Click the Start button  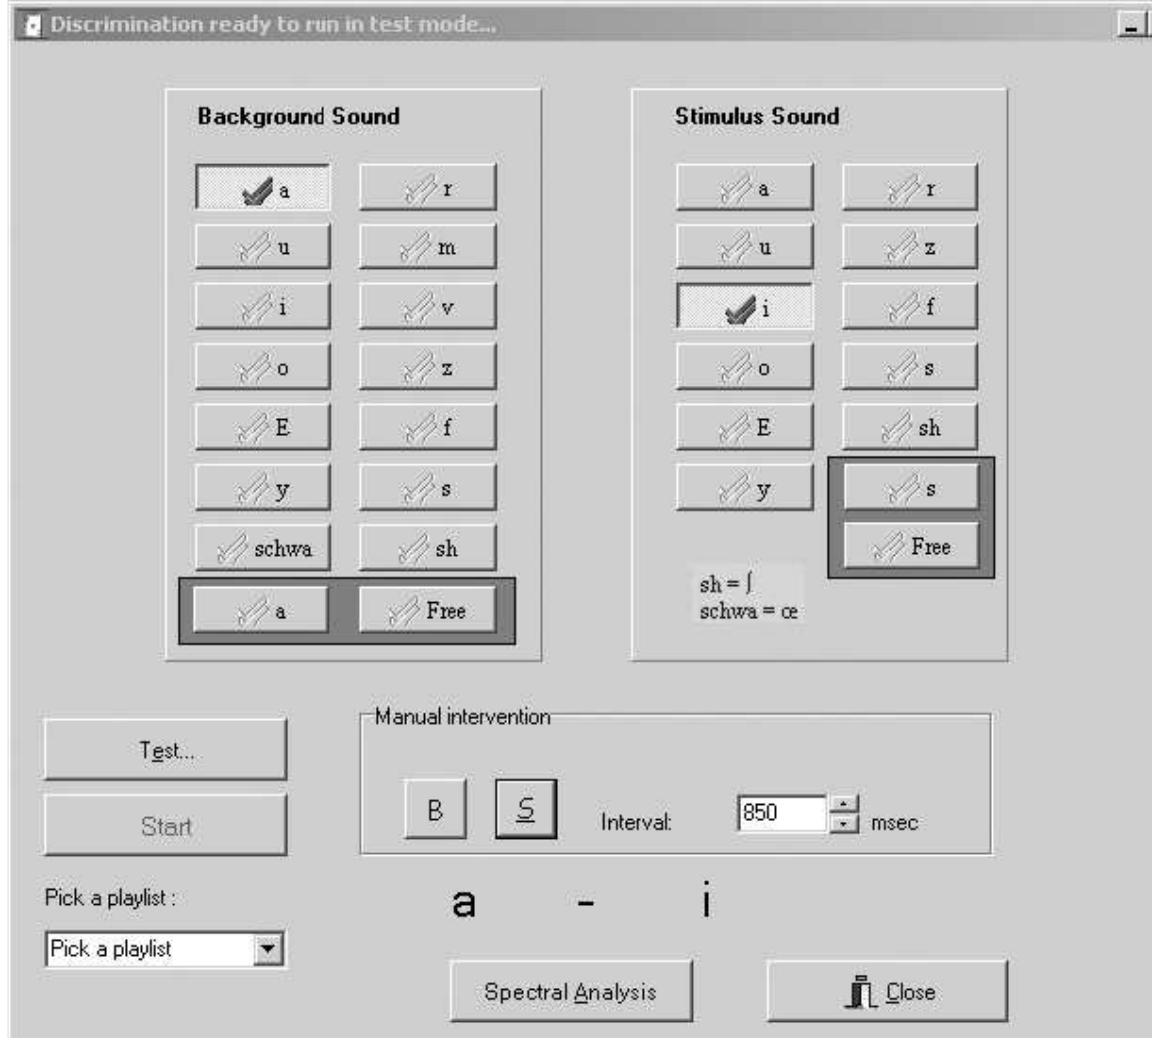pyautogui.click(x=165, y=825)
